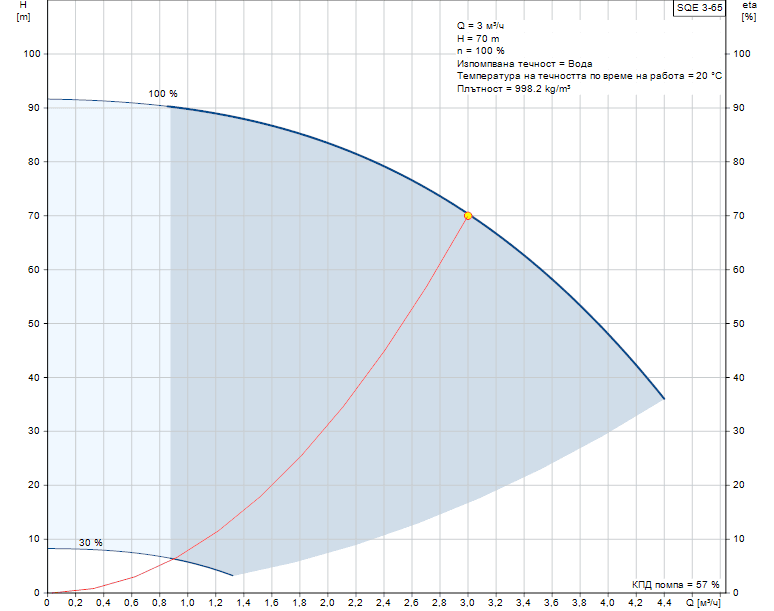Image resolution: width=774 pixels, height=611 pixels.
Task: Select the Плътност = 998.2 kg/m³ text
Action: 513,89
